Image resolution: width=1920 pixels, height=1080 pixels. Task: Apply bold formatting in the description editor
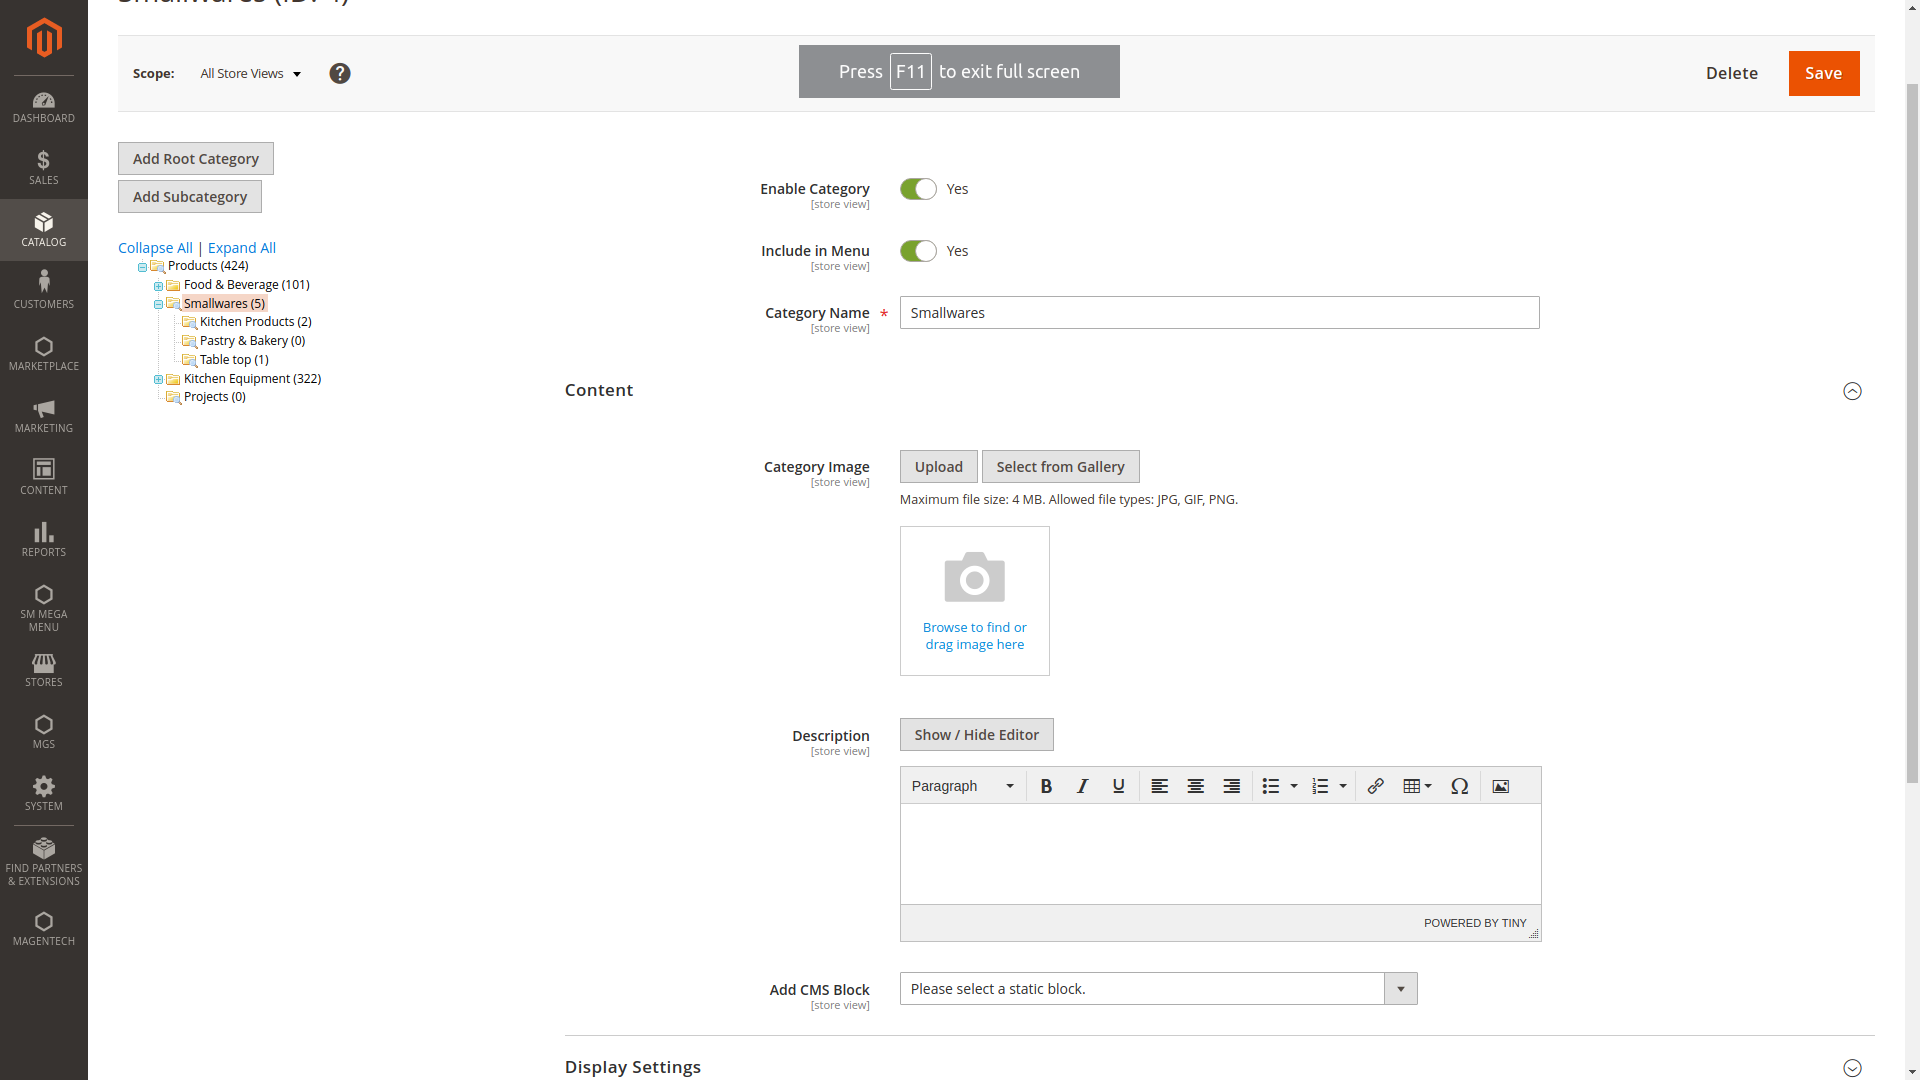coord(1046,786)
